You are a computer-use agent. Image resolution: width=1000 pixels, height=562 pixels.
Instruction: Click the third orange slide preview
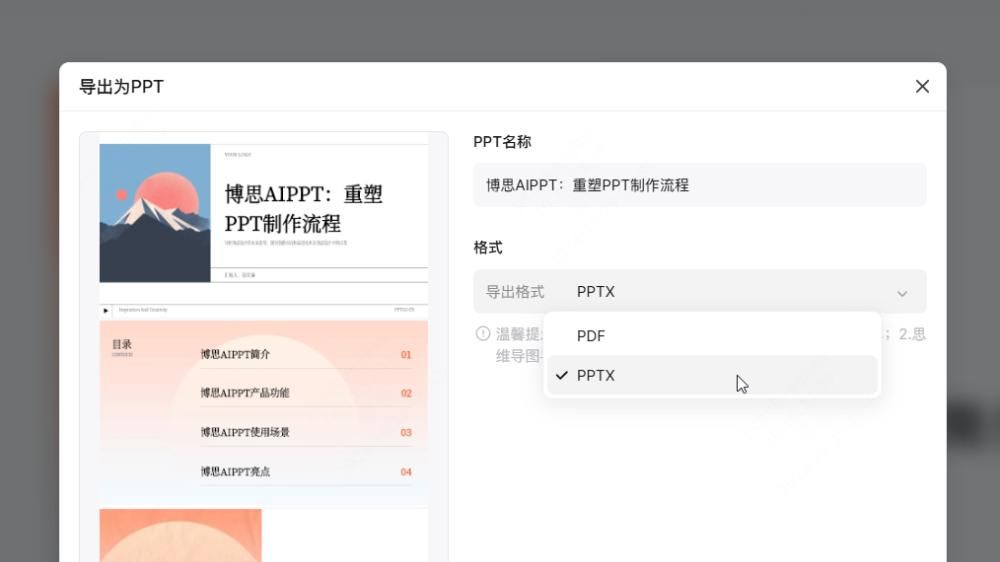point(180,535)
